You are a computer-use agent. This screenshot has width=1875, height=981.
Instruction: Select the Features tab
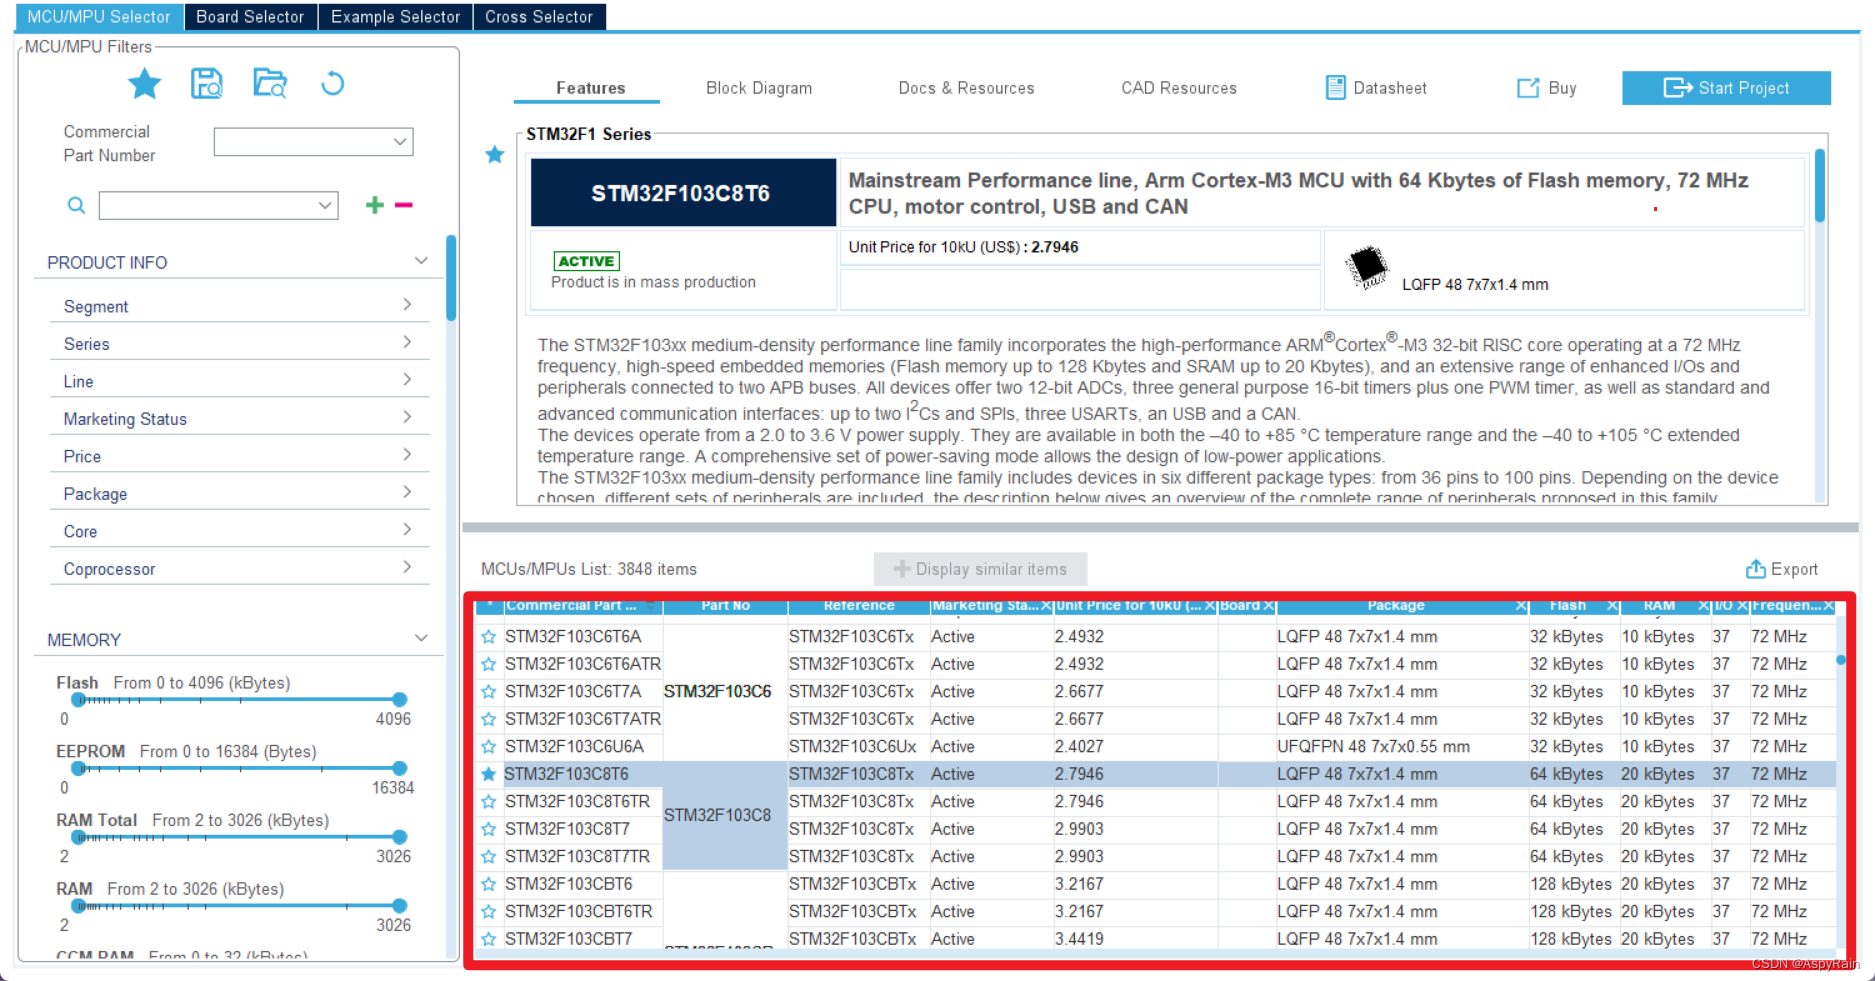click(x=590, y=88)
